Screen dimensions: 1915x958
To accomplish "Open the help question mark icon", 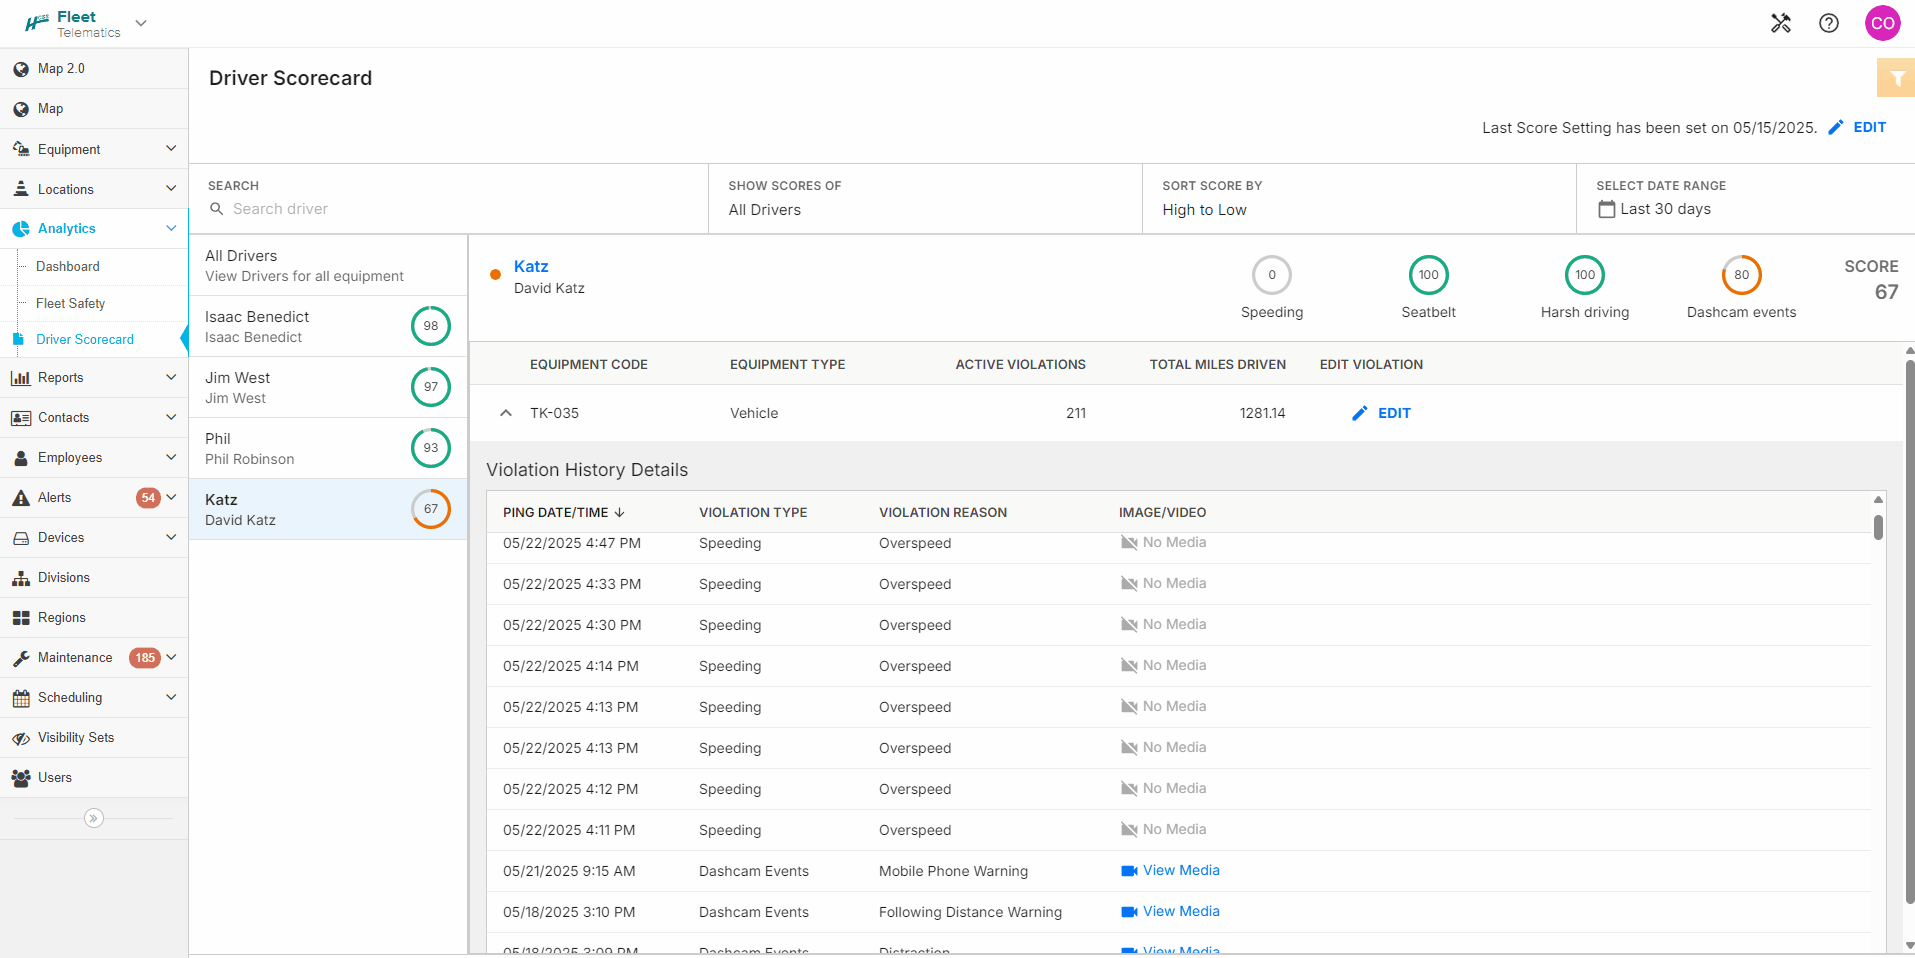I will click(x=1829, y=23).
